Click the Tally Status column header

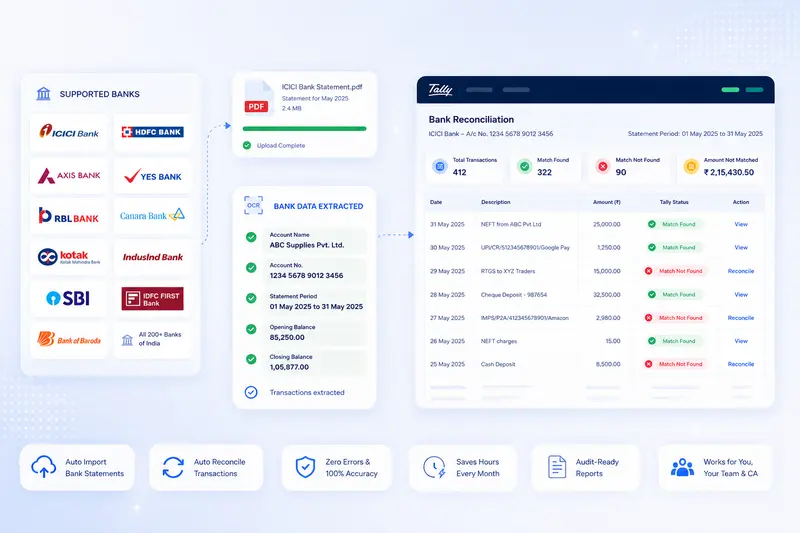click(674, 202)
